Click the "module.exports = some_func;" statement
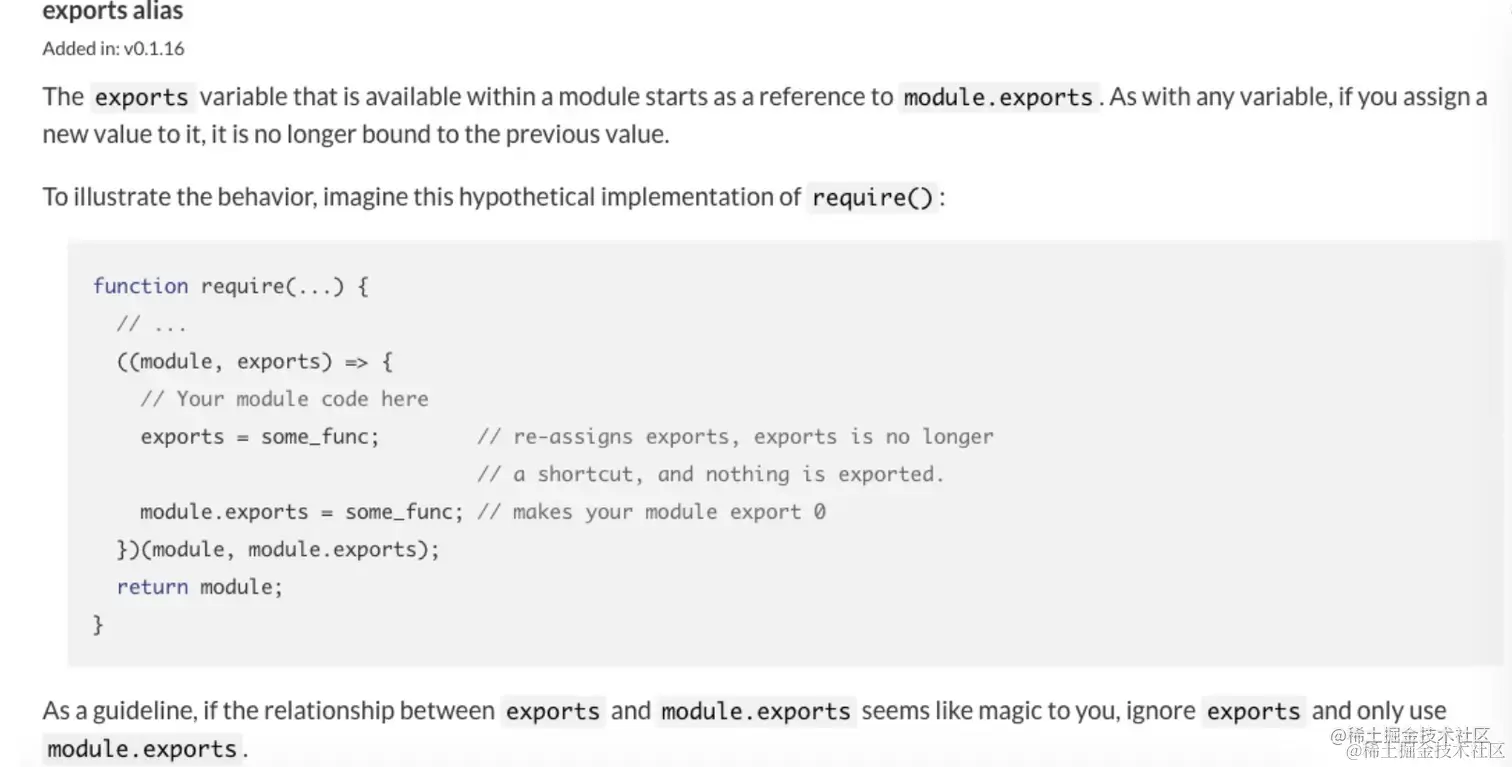The image size is (1512, 767). tap(302, 512)
